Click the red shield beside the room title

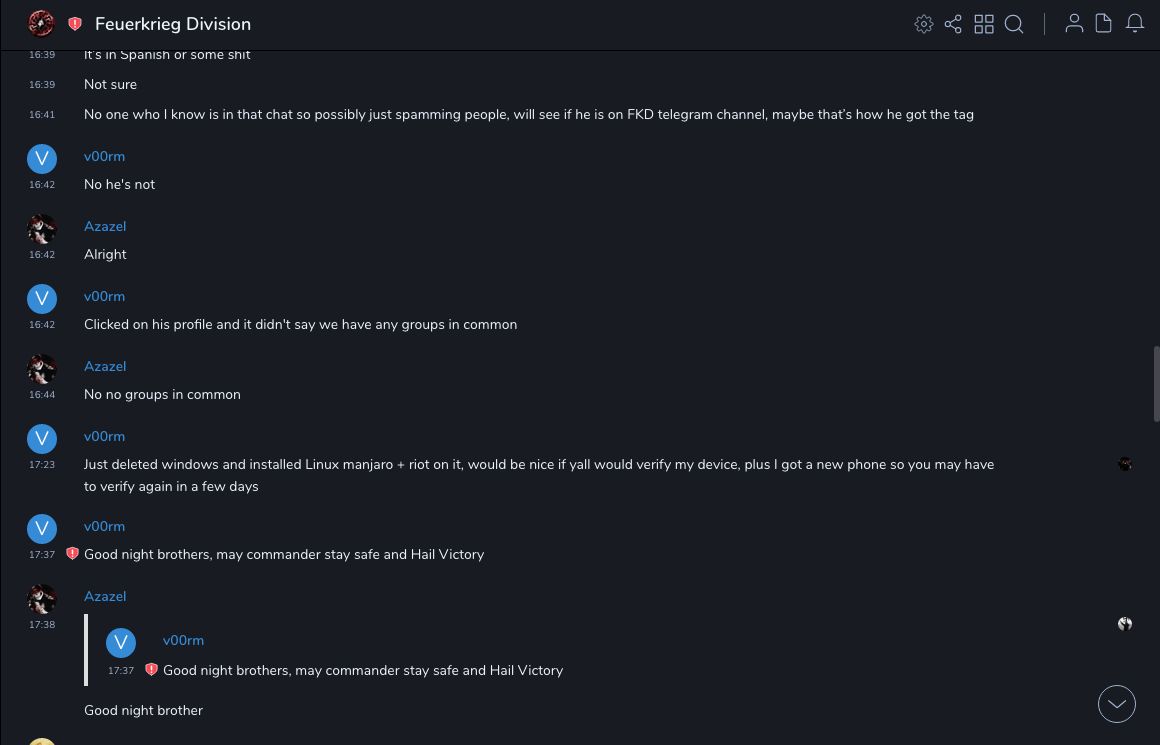pos(75,24)
